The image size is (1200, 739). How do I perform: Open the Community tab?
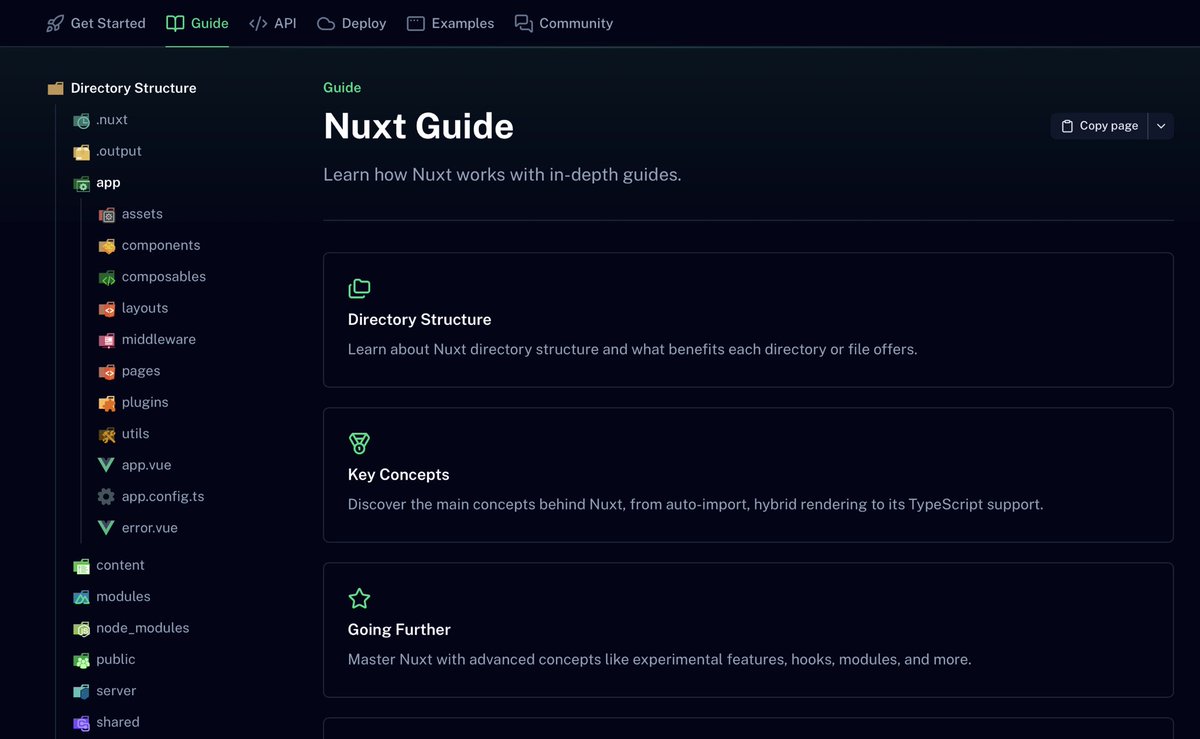564,23
